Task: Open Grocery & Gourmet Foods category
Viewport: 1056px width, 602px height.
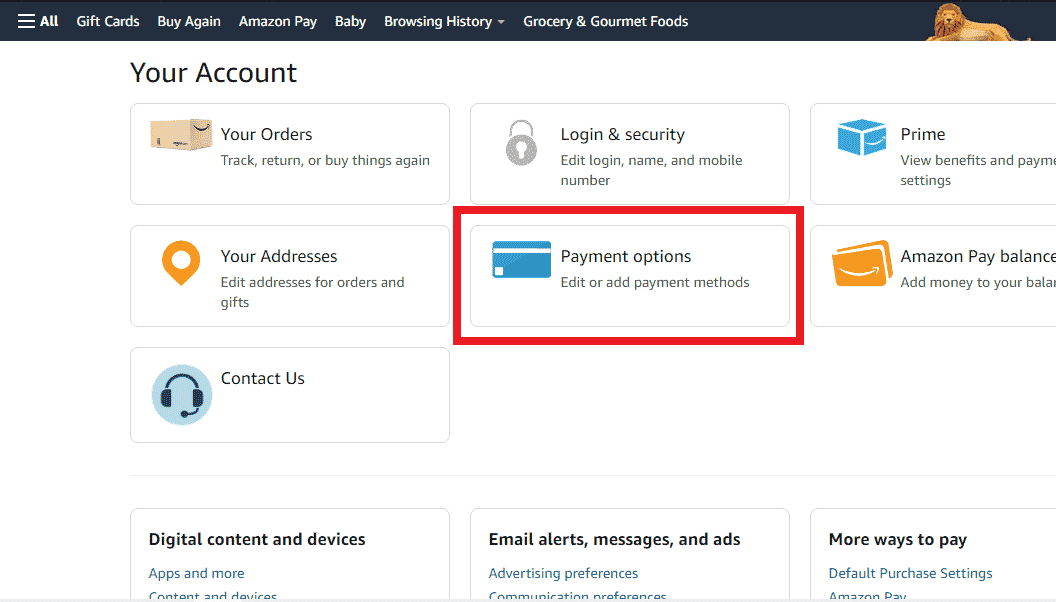Action: (605, 21)
